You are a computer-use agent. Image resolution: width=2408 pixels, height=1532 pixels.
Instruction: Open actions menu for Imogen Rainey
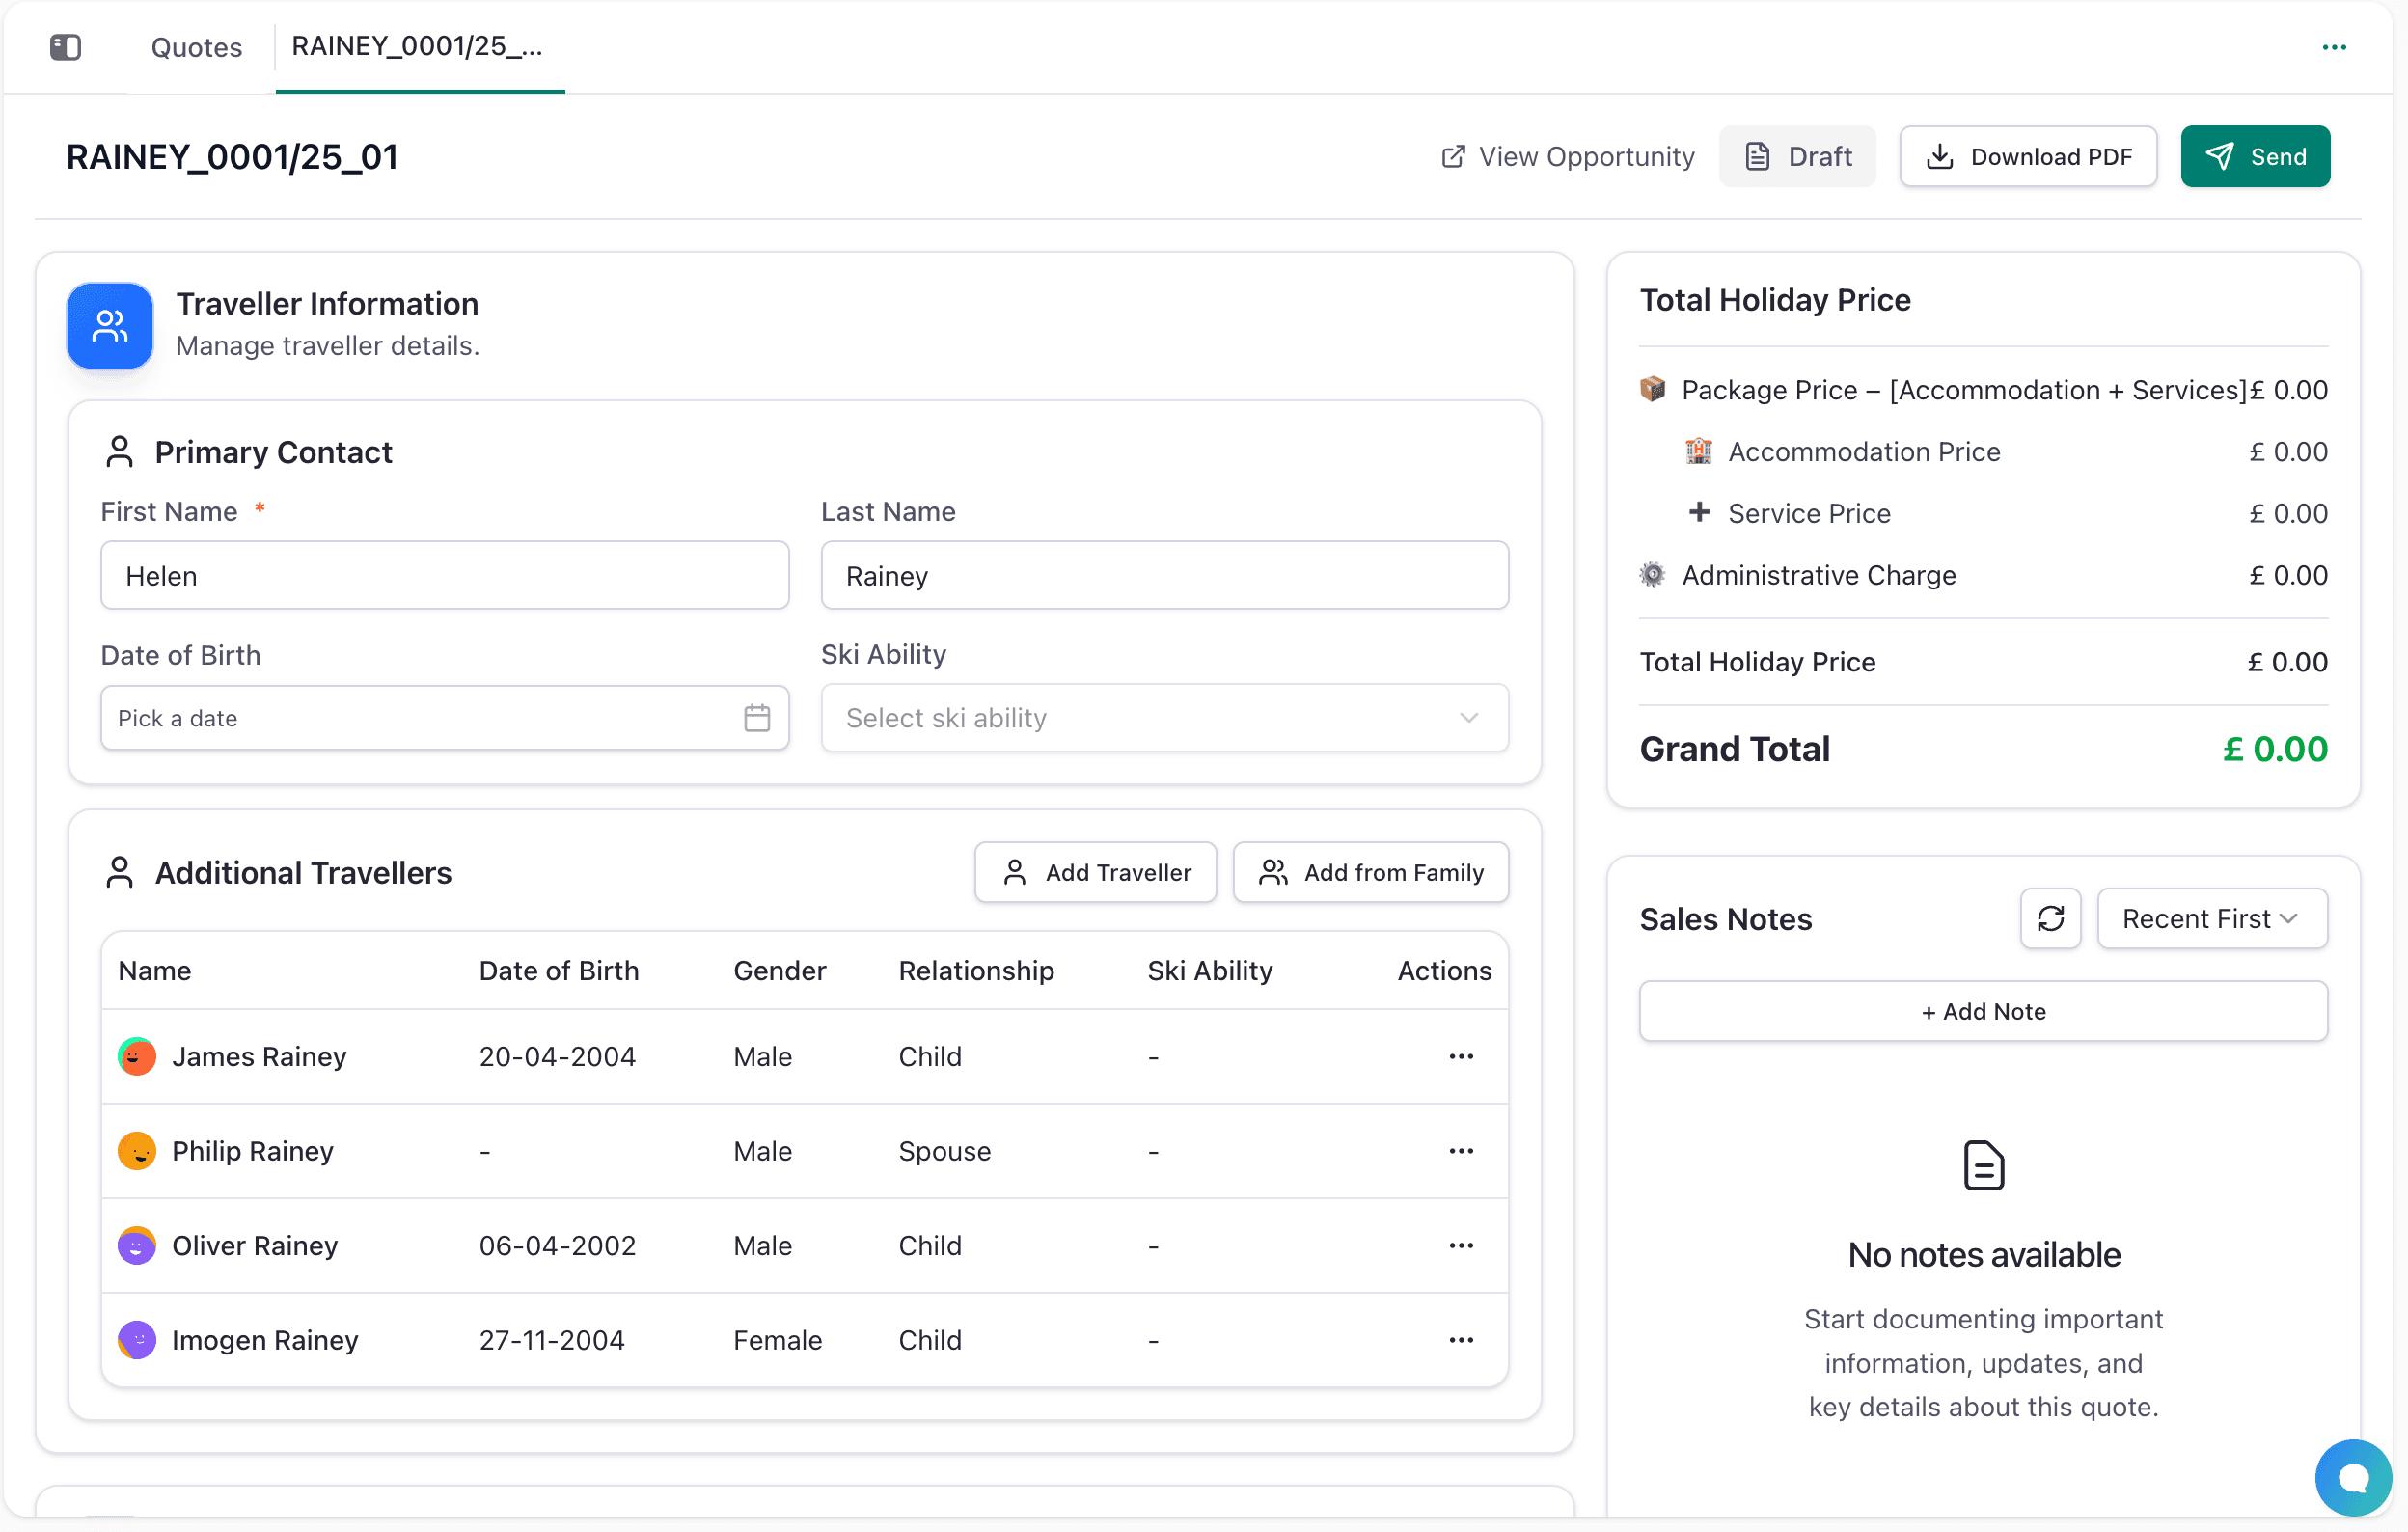point(1461,1340)
